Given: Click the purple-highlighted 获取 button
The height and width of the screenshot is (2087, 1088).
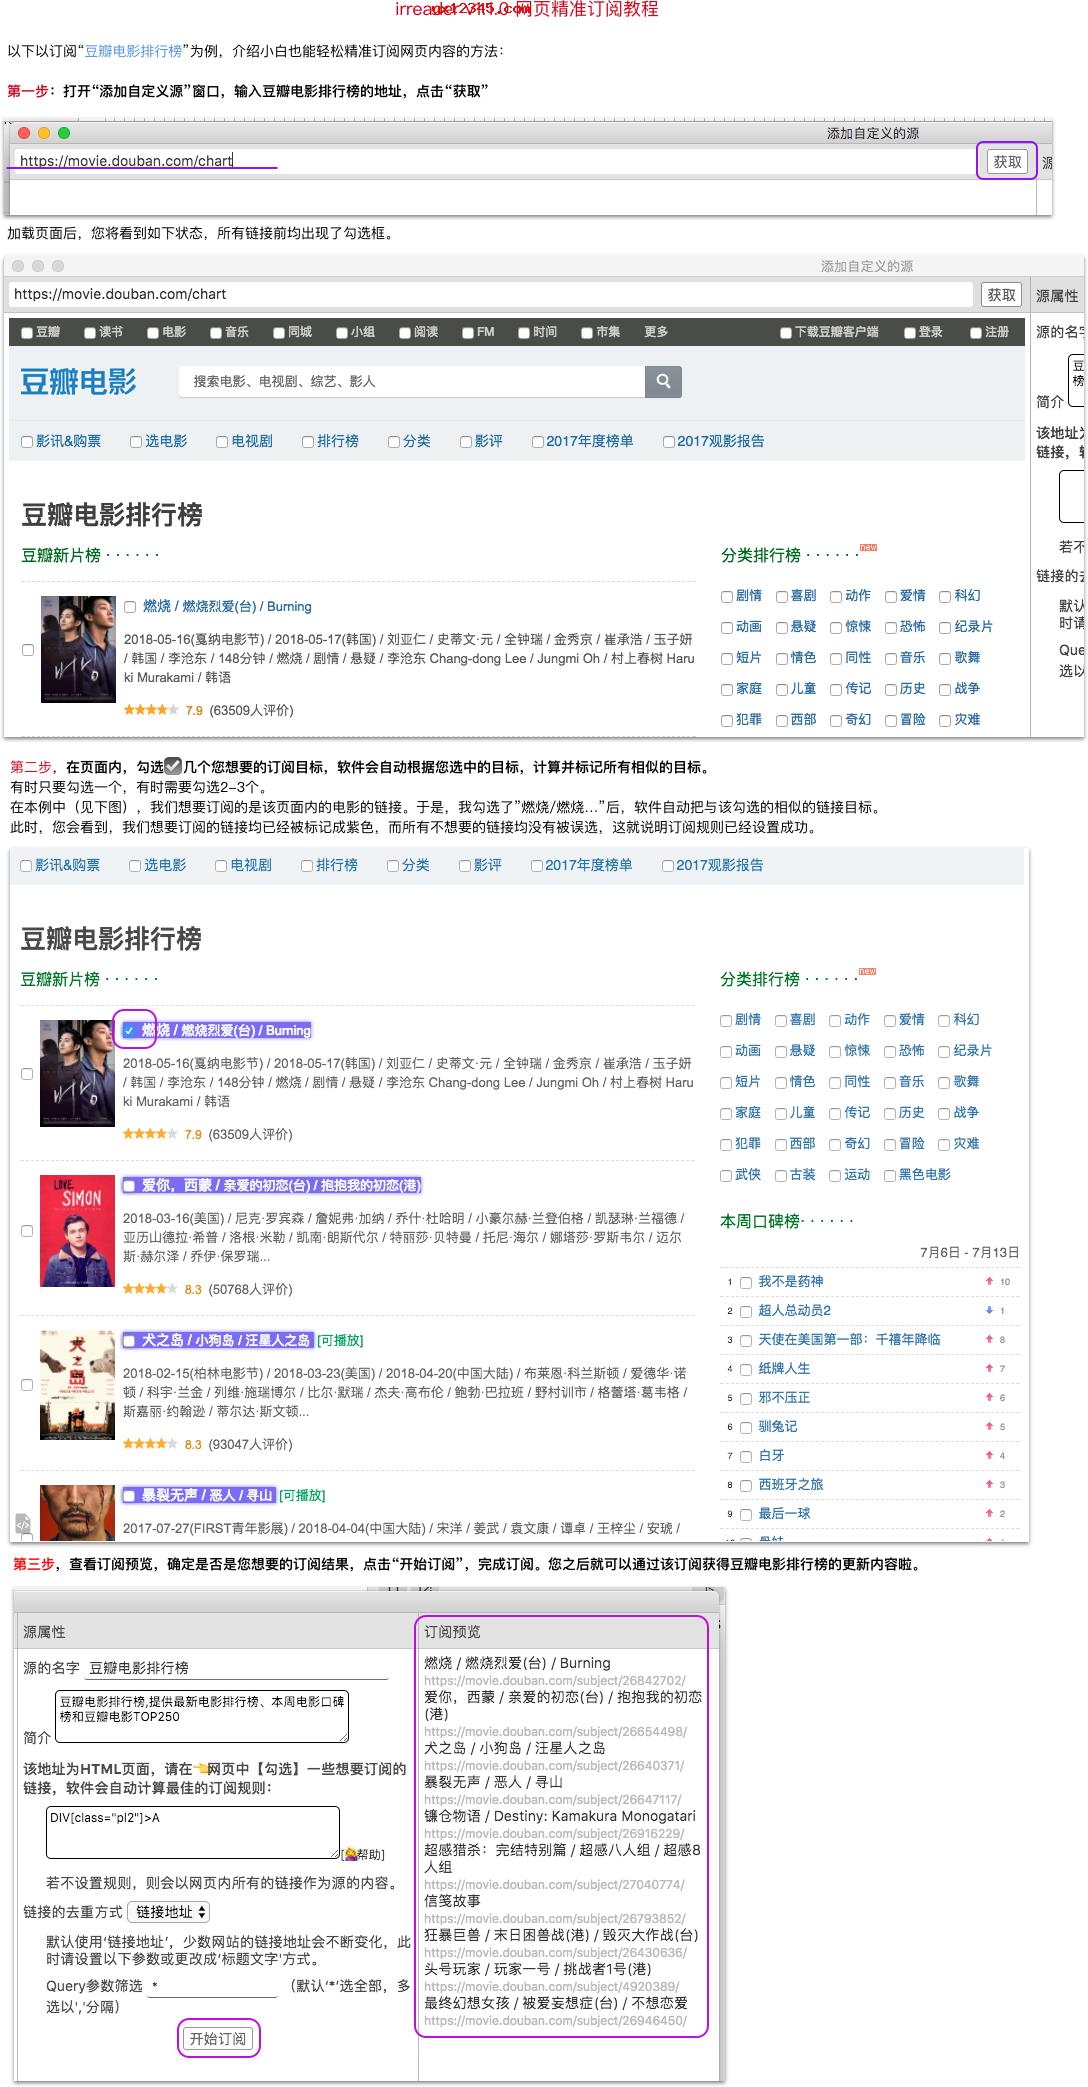Looking at the screenshot, I should (1007, 161).
